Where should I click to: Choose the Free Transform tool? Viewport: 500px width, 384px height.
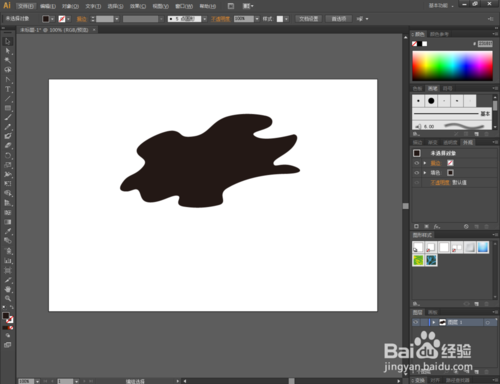tap(8, 184)
